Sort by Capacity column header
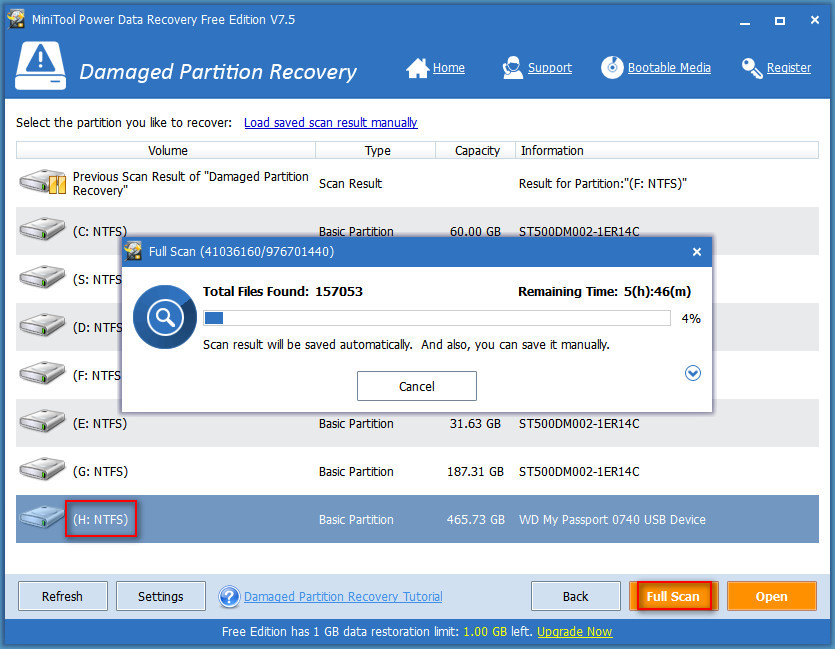This screenshot has width=835, height=649. click(476, 150)
